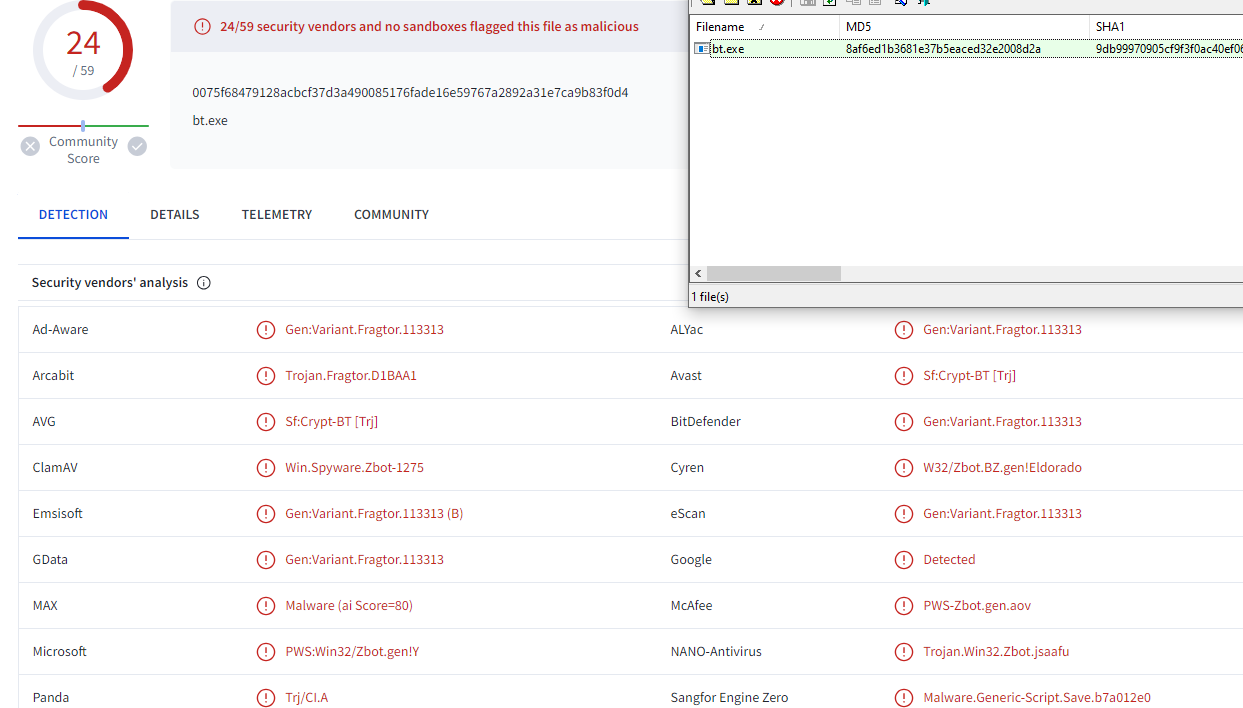Click the alert icon in the malicious banner
Screen dimensions: 1243x708
pos(203,27)
